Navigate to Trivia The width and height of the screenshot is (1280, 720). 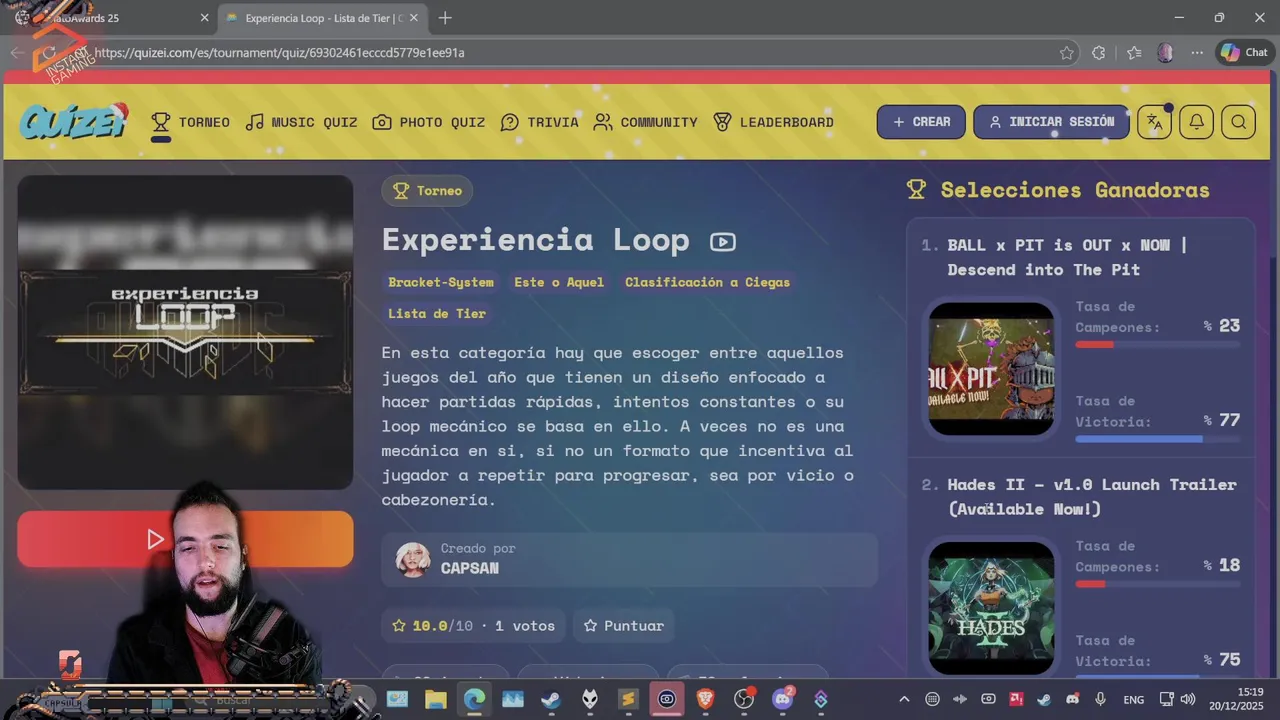click(x=539, y=122)
